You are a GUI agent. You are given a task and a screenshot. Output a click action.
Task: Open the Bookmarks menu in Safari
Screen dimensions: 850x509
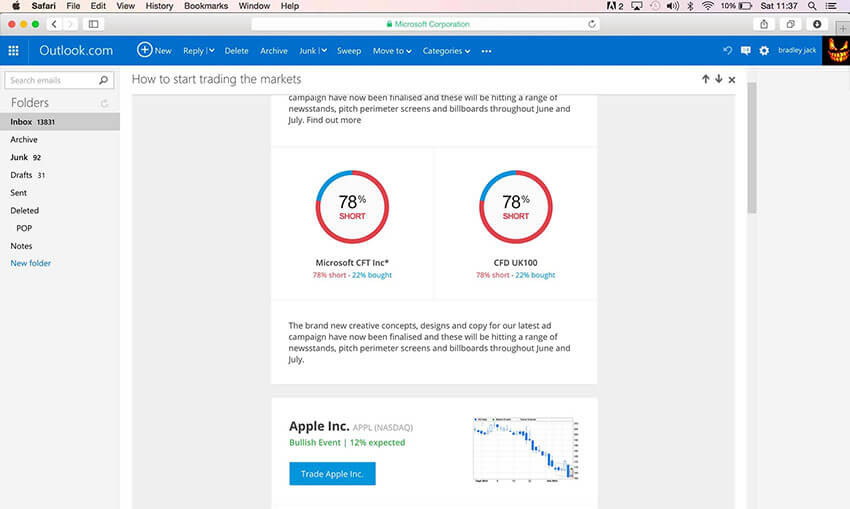(x=206, y=6)
